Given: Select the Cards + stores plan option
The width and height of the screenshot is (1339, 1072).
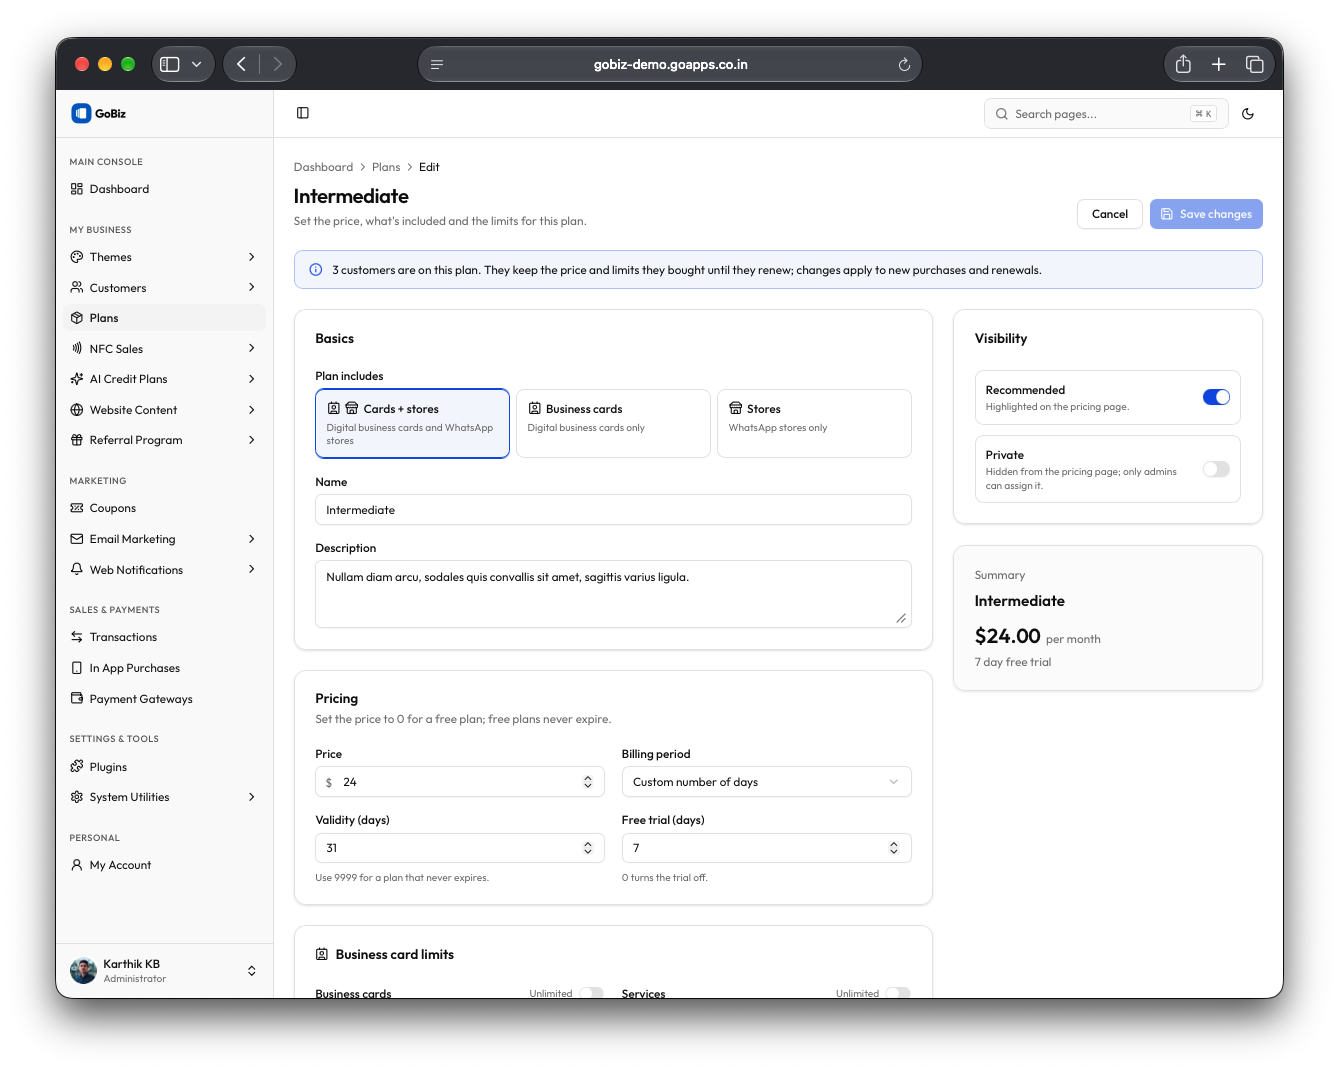Looking at the screenshot, I should point(412,423).
